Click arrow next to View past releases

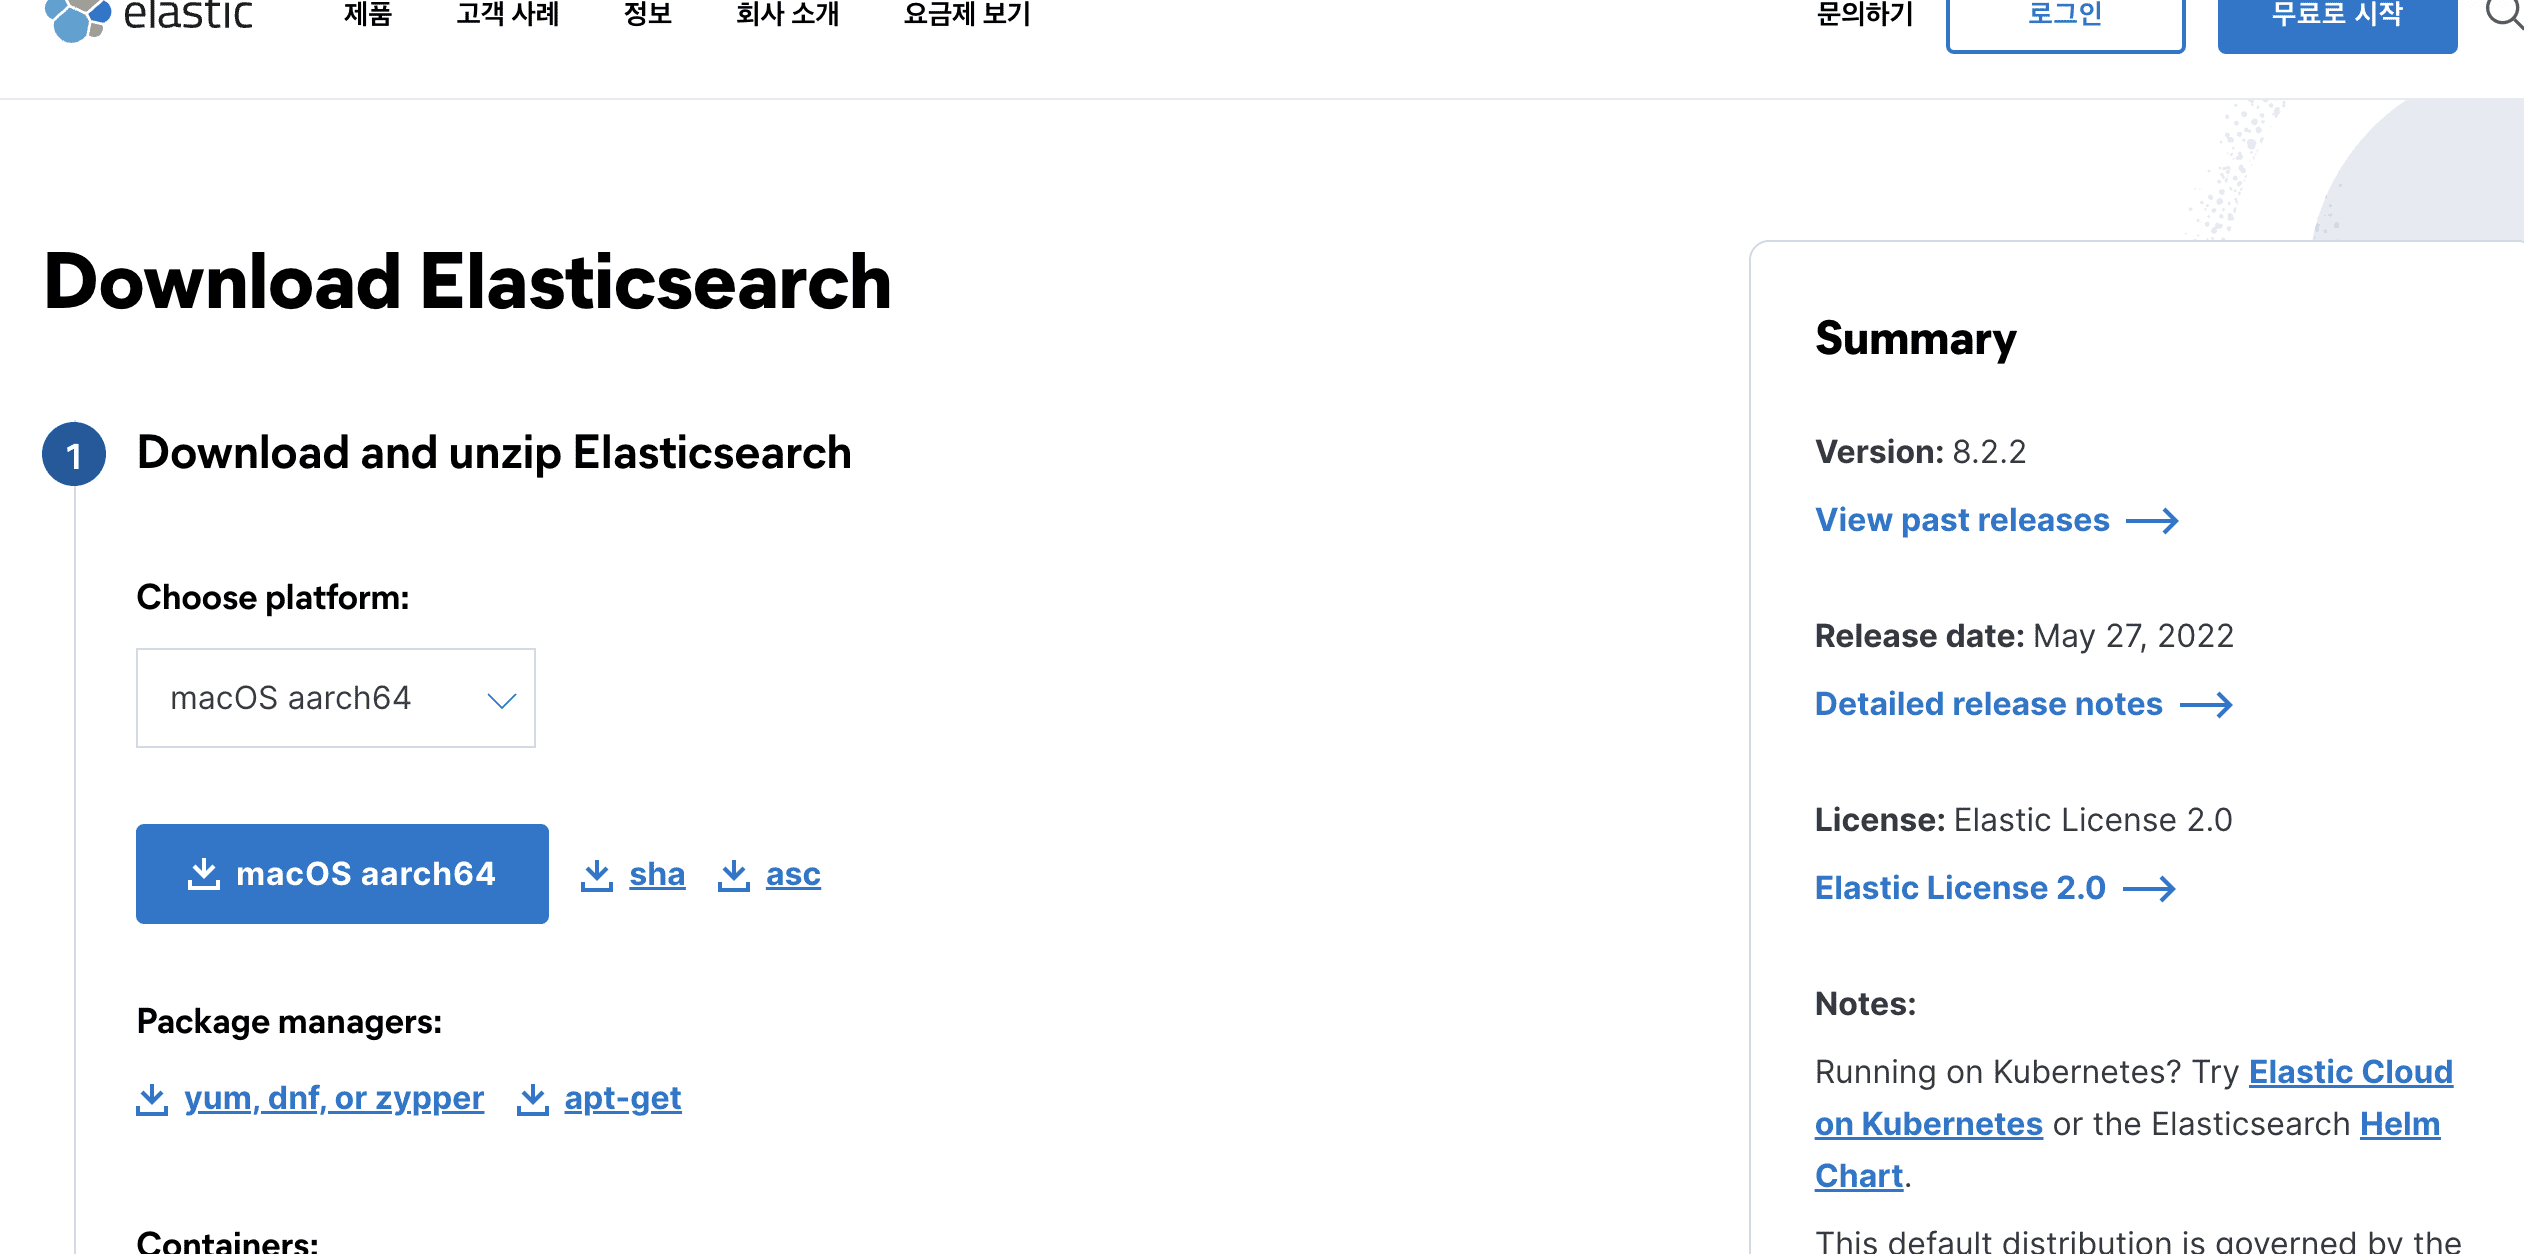pyautogui.click(x=2152, y=521)
